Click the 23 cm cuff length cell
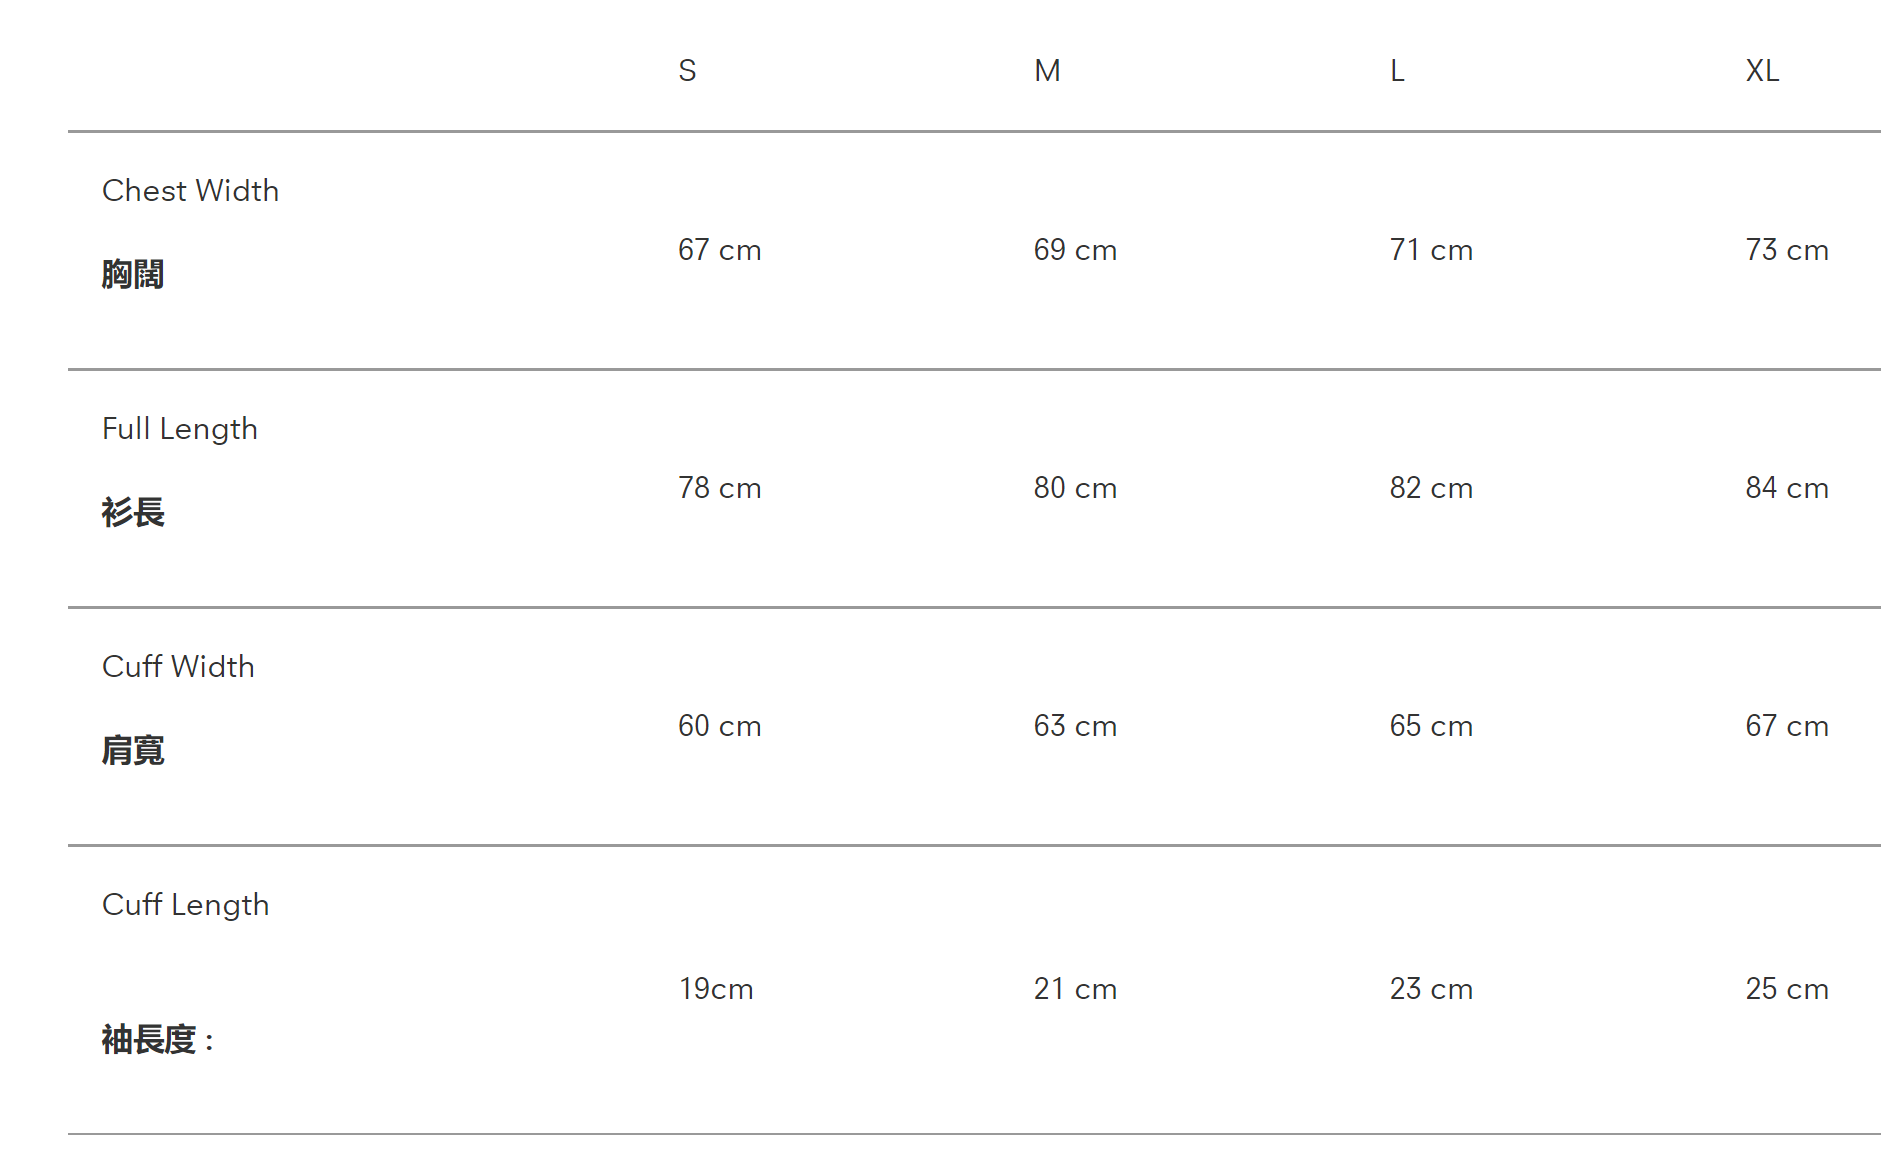This screenshot has width=1881, height=1162. click(1431, 989)
